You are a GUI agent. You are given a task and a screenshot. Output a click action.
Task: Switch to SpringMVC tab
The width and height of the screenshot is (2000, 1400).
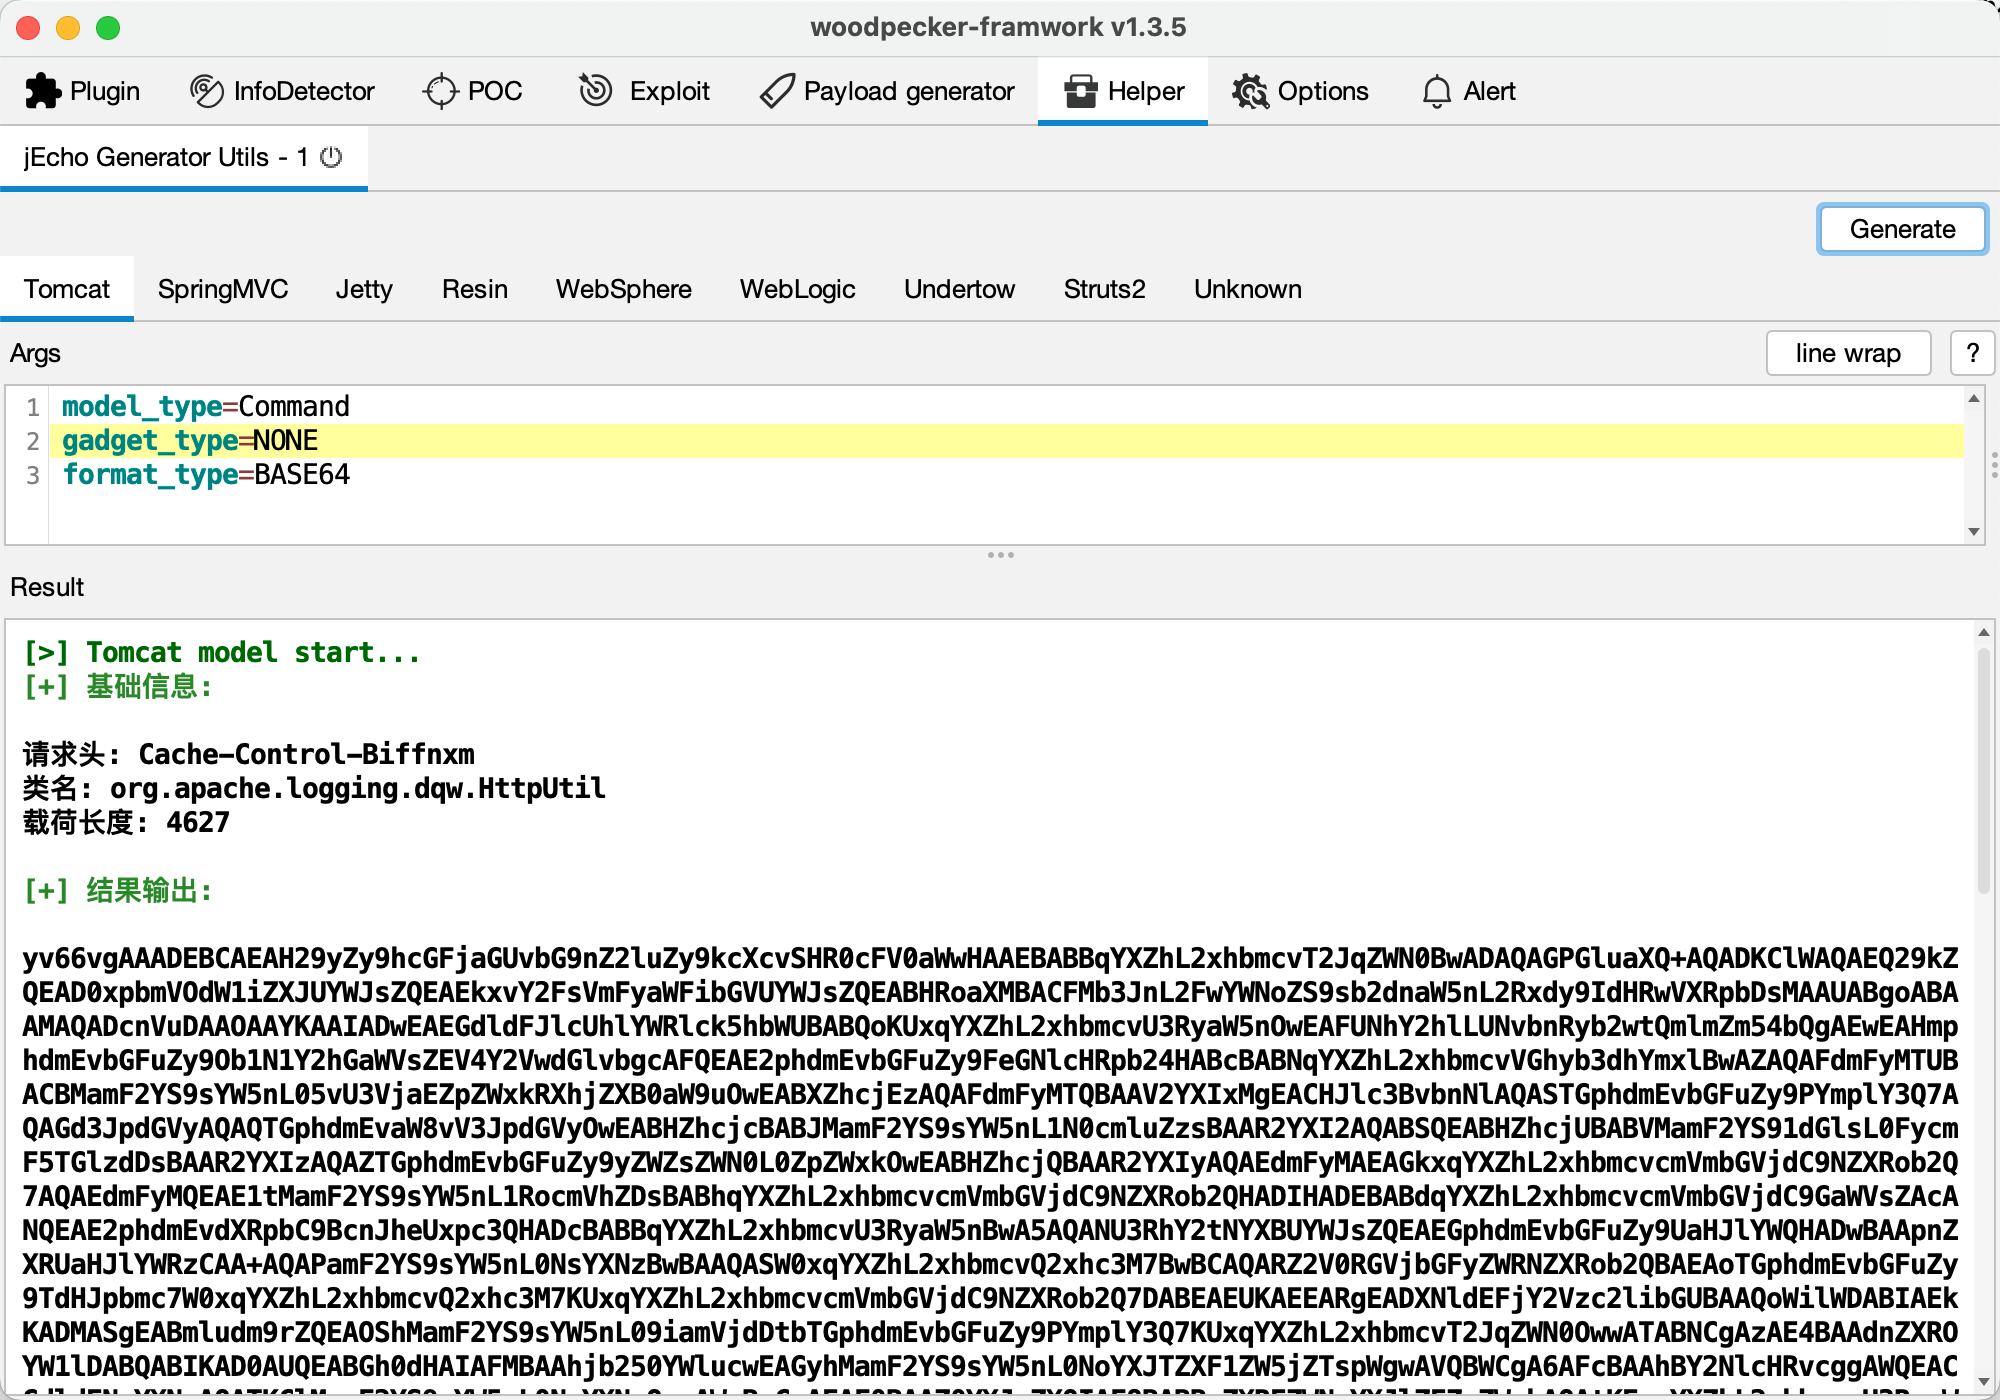pyautogui.click(x=225, y=287)
